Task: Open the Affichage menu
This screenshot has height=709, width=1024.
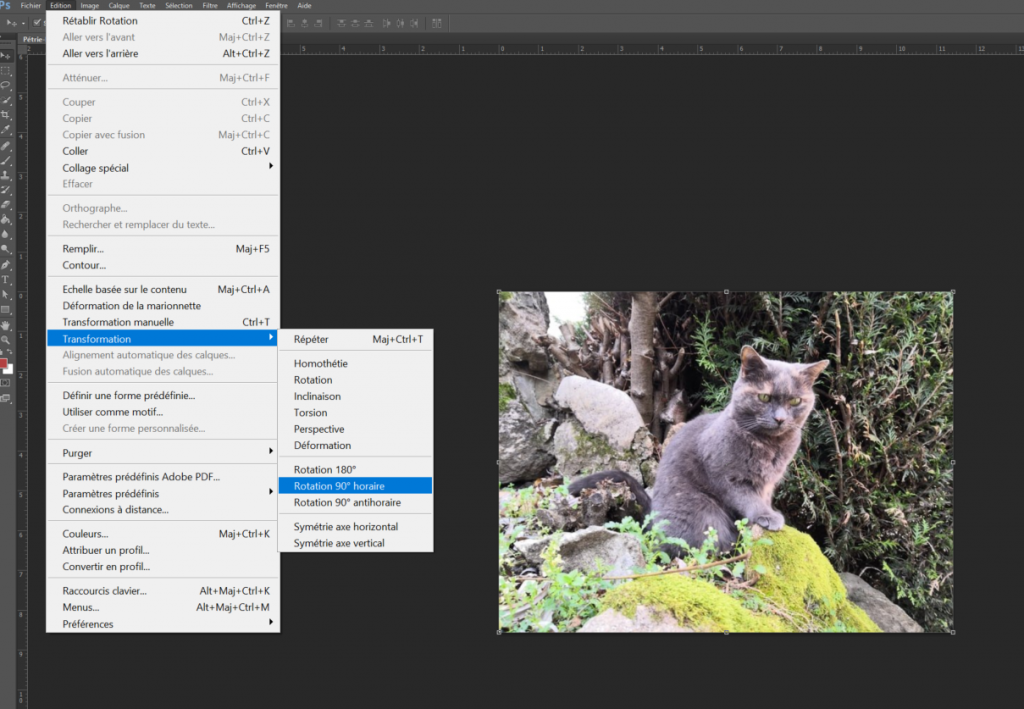Action: (241, 5)
